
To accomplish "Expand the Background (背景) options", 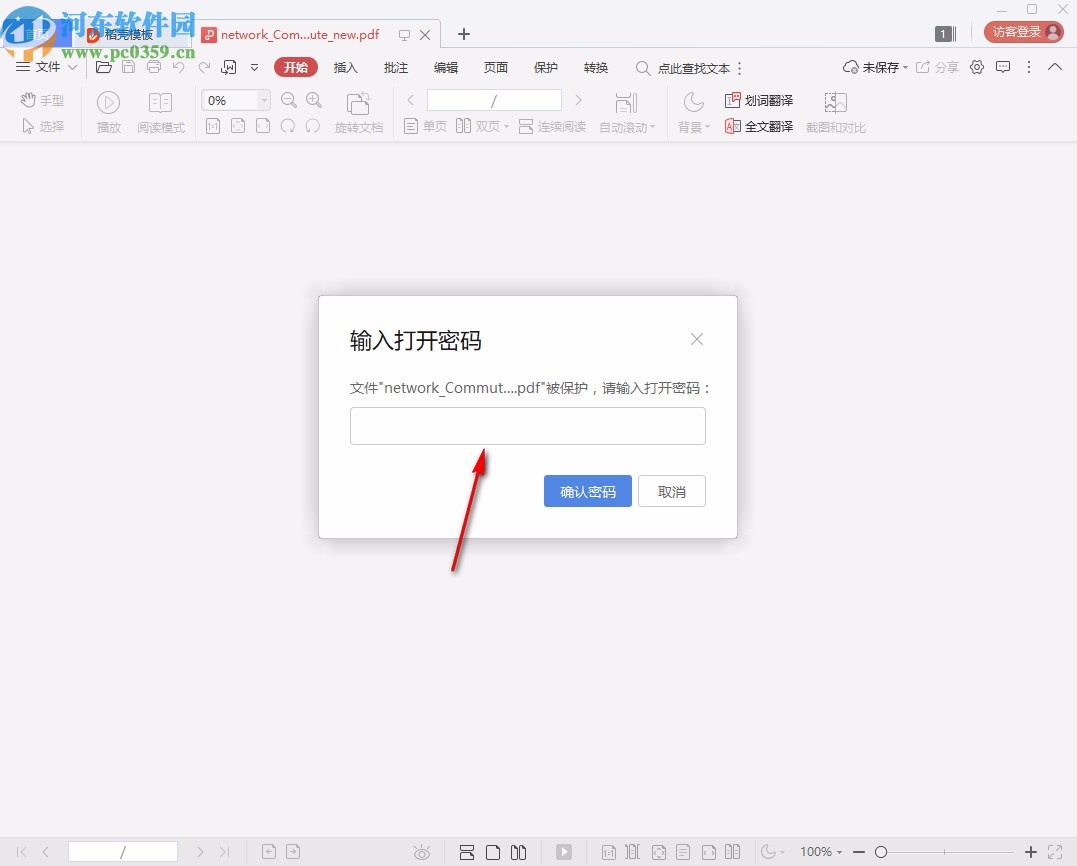I will [693, 126].
